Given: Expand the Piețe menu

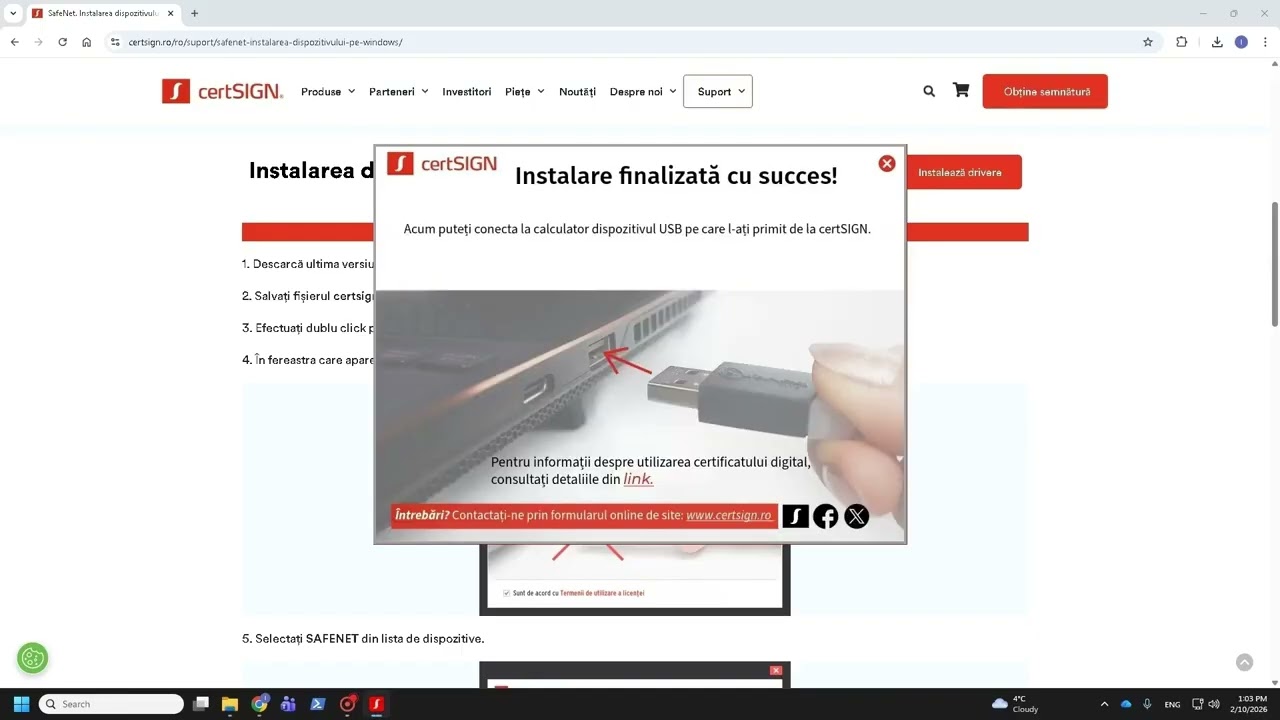Looking at the screenshot, I should point(525,91).
